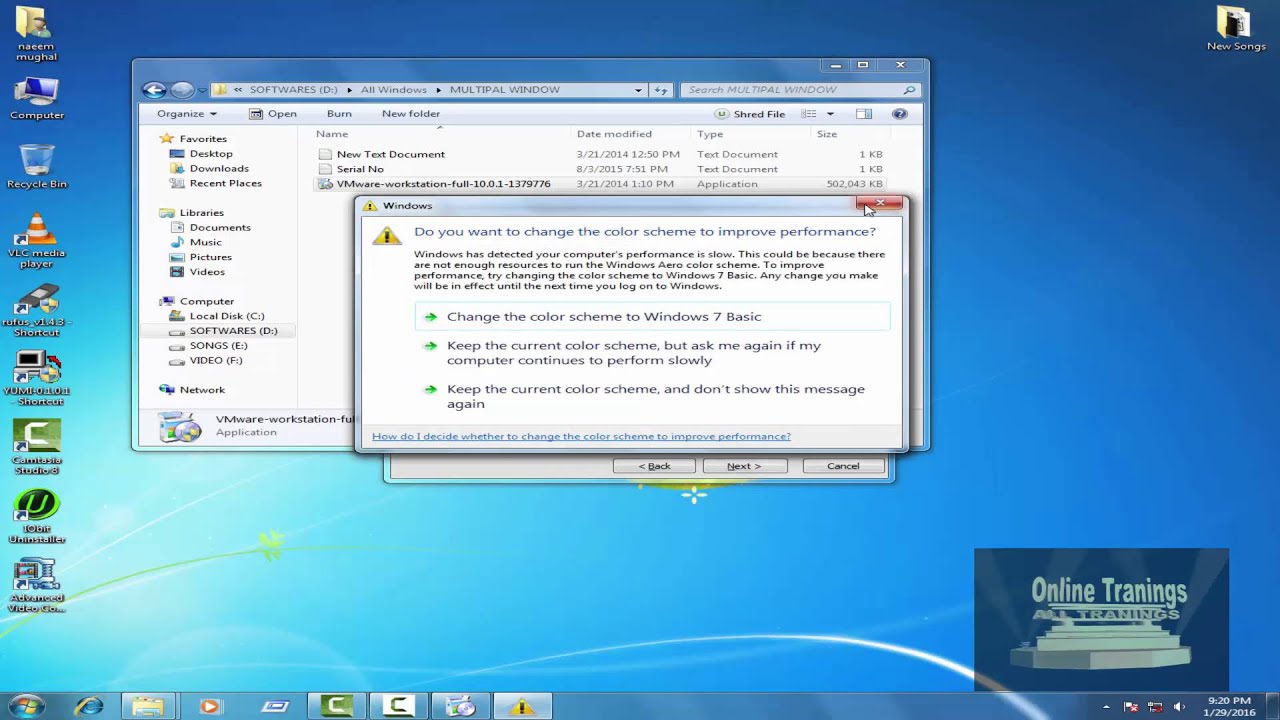Open the recent pages dropdown beside navigation arrows
Image resolution: width=1280 pixels, height=720 pixels.
201,90
